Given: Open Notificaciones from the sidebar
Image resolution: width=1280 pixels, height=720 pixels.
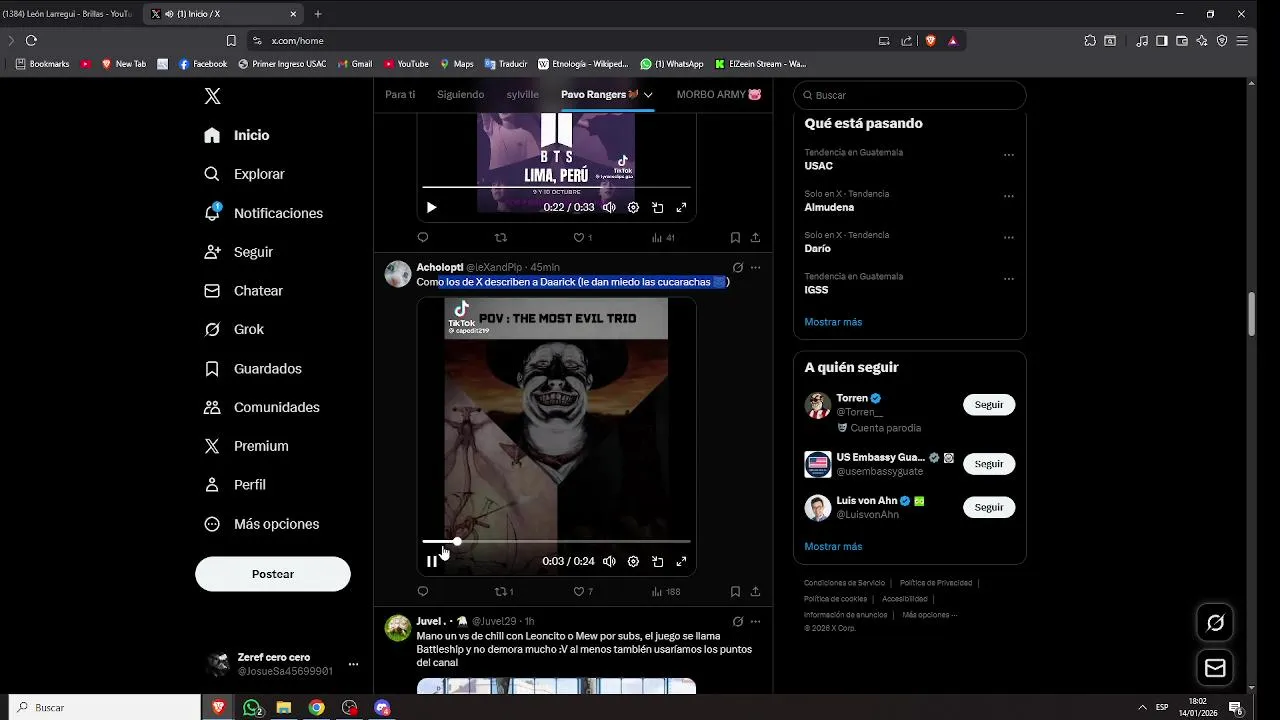Looking at the screenshot, I should pos(264,213).
